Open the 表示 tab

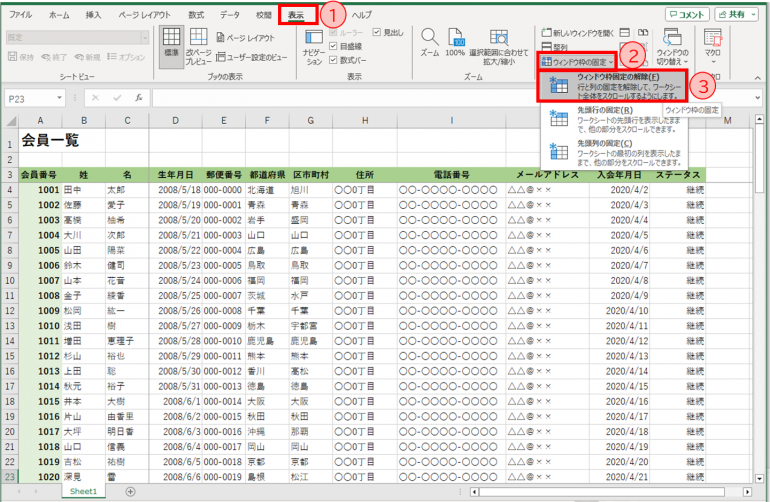296,15
